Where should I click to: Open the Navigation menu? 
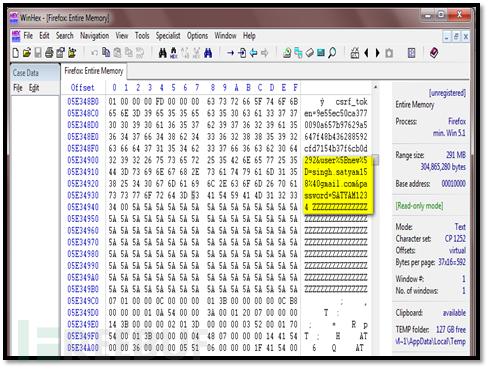coord(94,36)
